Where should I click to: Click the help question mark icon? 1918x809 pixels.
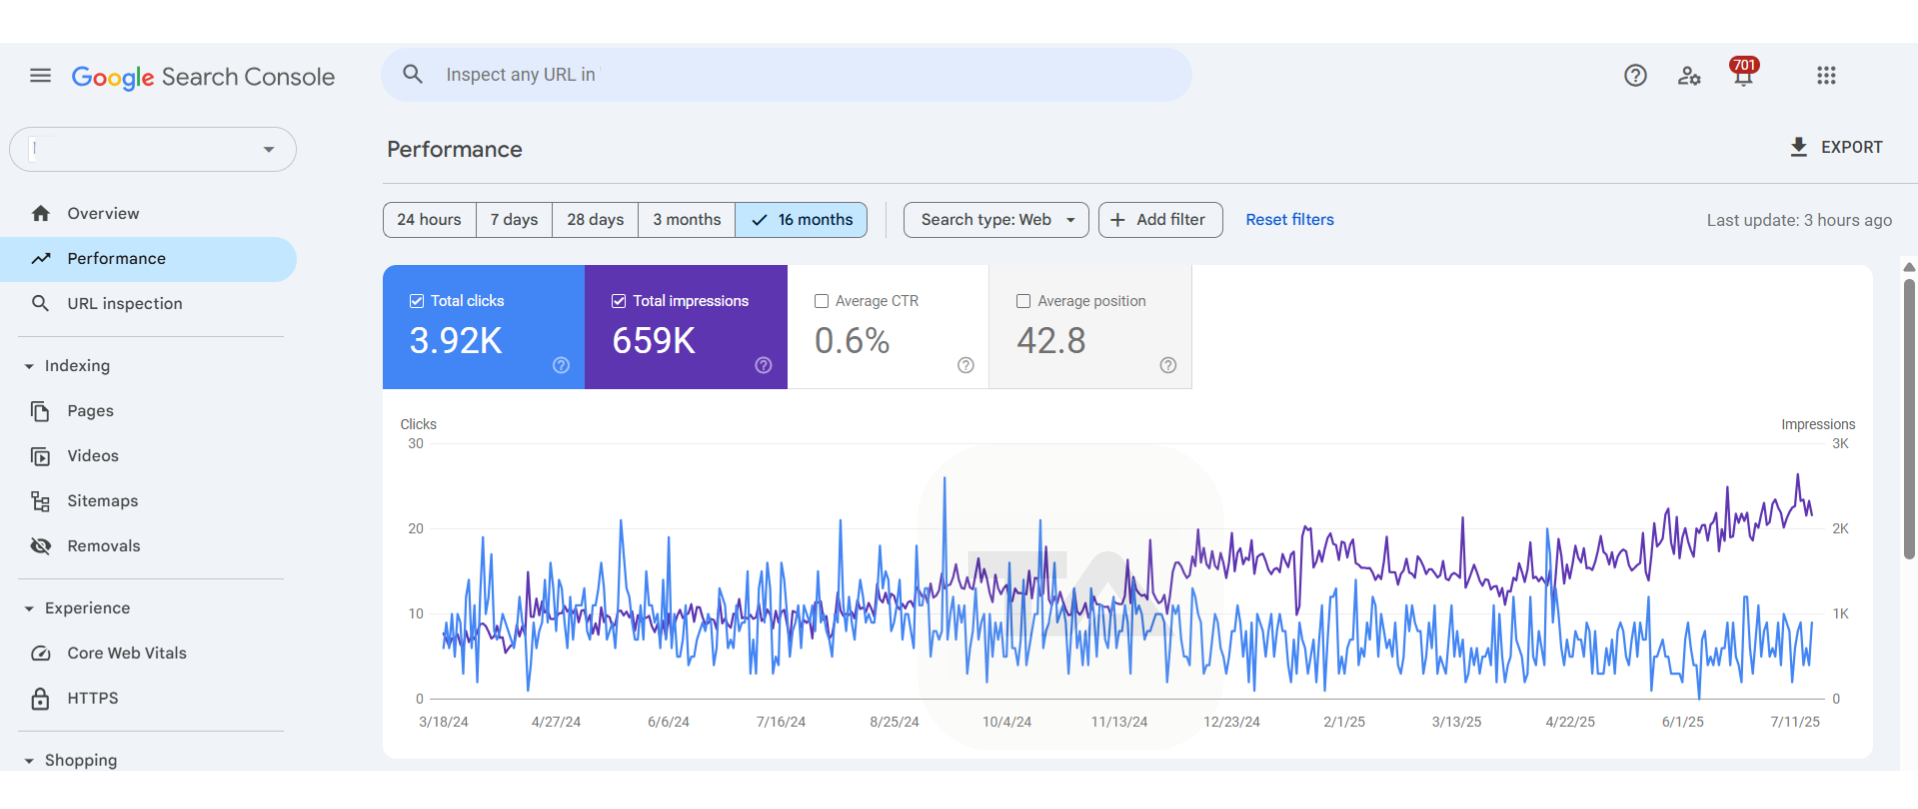pos(1635,75)
